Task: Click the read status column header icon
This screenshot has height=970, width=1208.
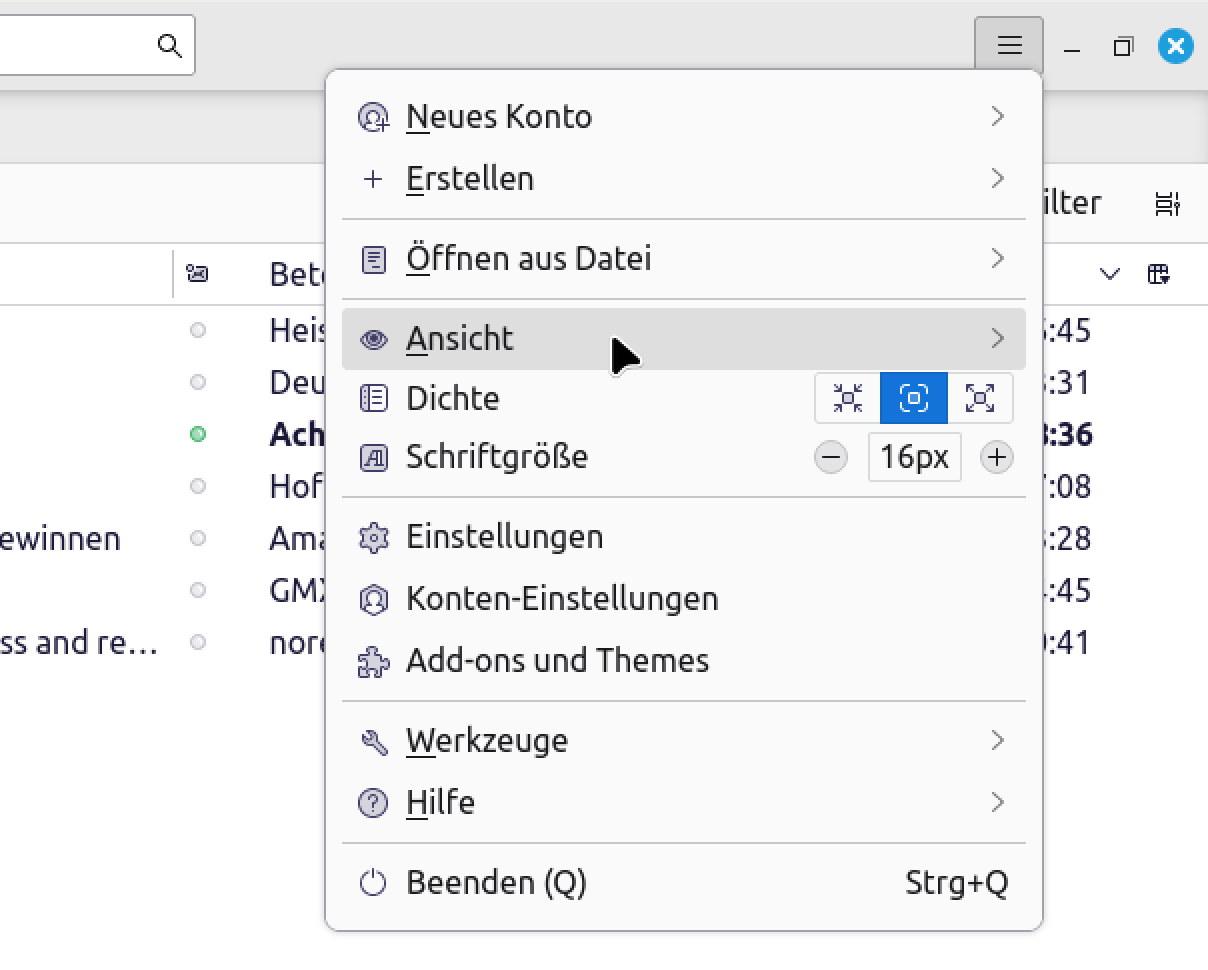Action: [x=198, y=274]
